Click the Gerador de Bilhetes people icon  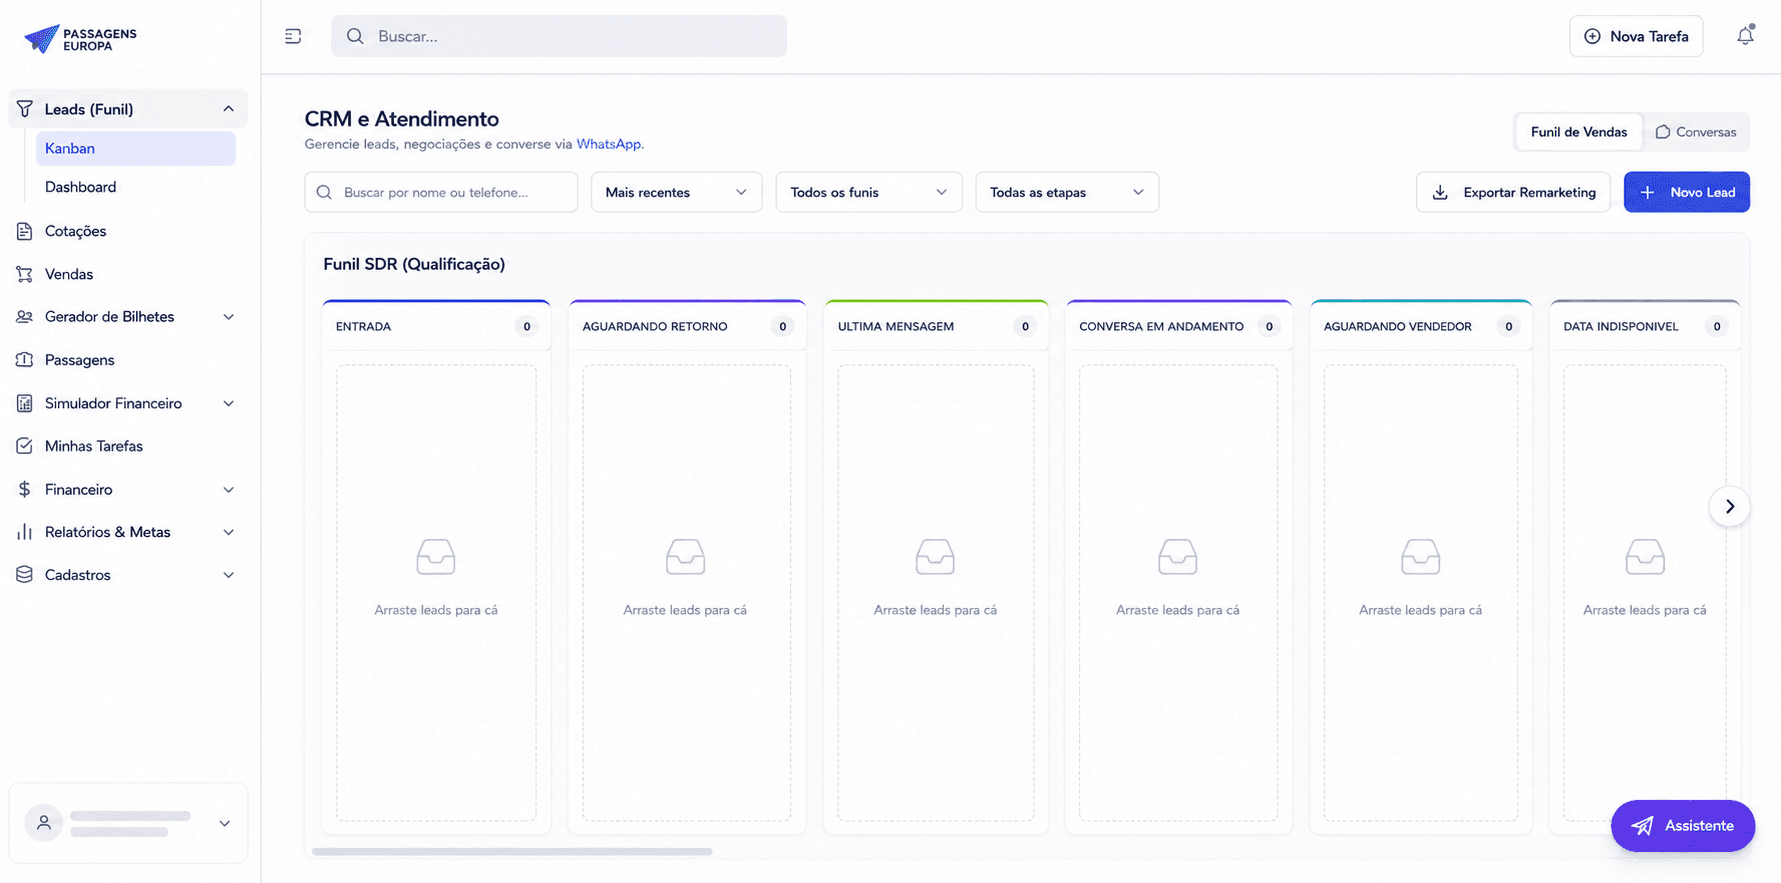point(25,317)
